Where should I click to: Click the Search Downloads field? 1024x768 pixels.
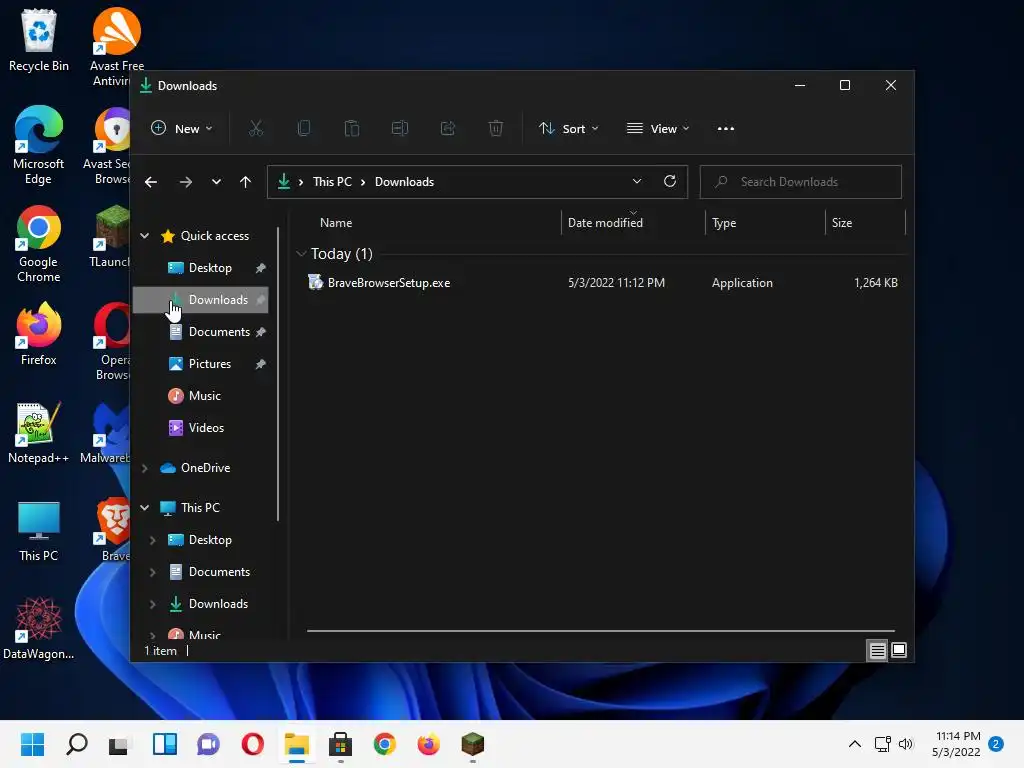pyautogui.click(x=801, y=182)
